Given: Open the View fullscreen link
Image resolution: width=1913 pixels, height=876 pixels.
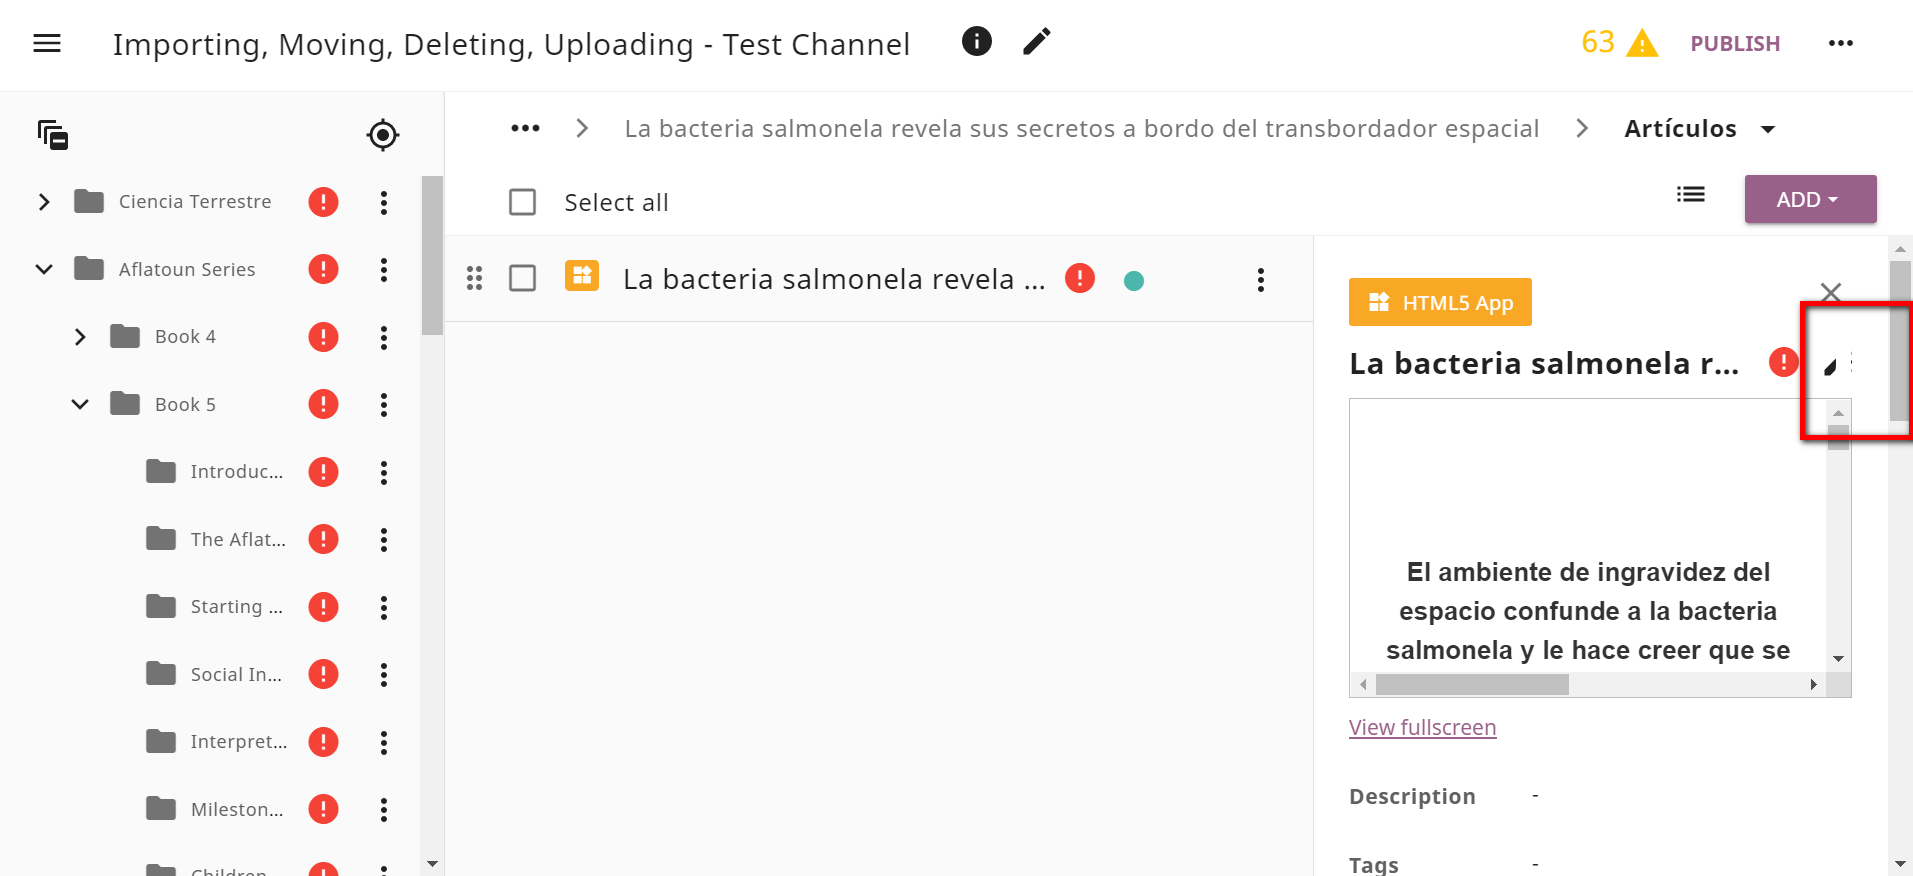Looking at the screenshot, I should 1422,728.
